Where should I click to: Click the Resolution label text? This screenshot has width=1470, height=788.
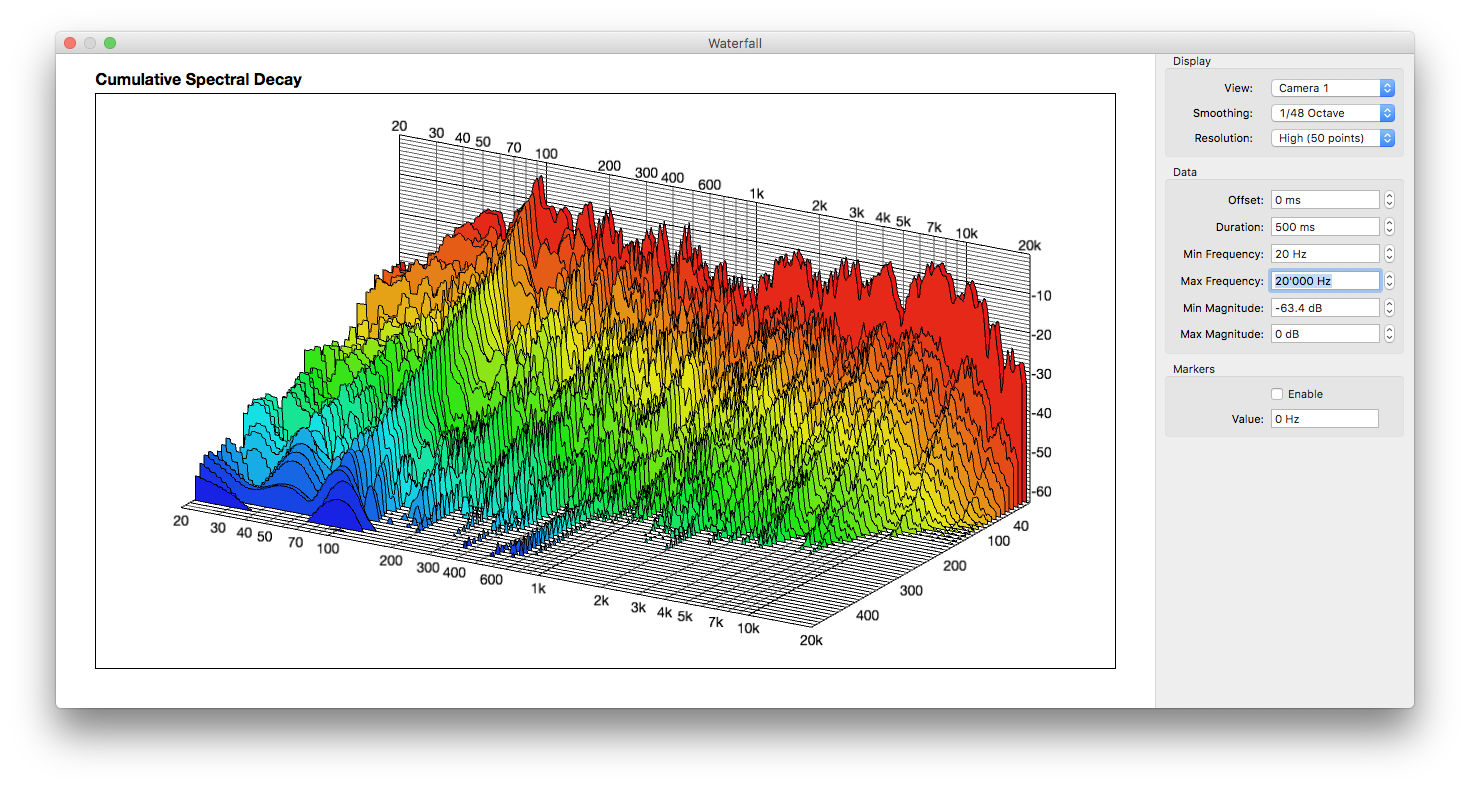point(1223,138)
